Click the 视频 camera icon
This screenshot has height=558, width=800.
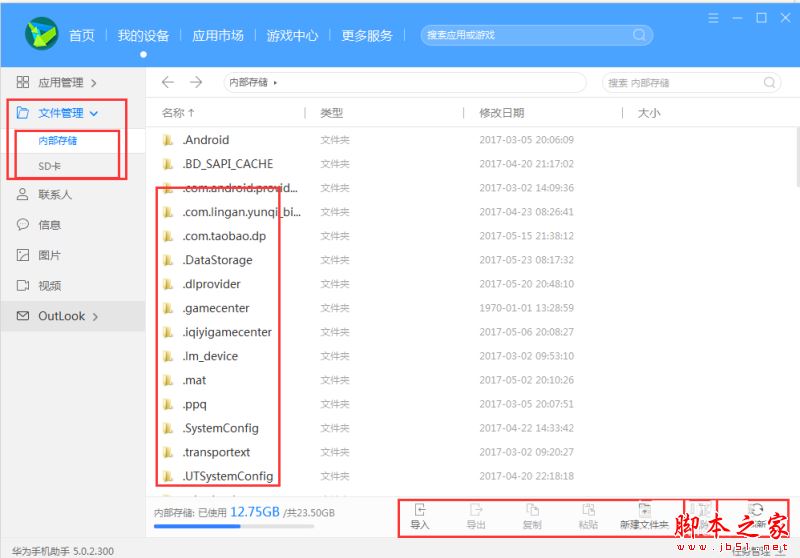[22, 286]
